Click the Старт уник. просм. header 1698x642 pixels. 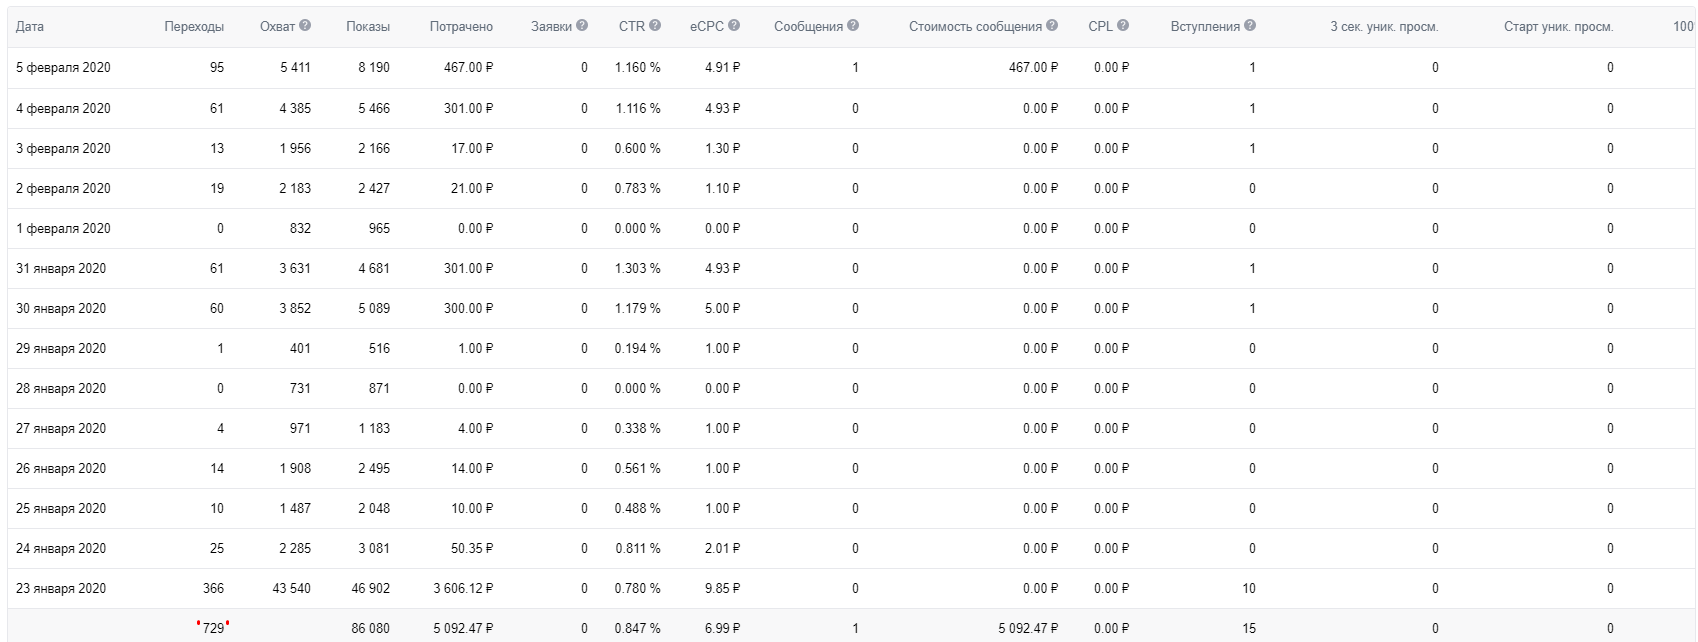pos(1558,27)
